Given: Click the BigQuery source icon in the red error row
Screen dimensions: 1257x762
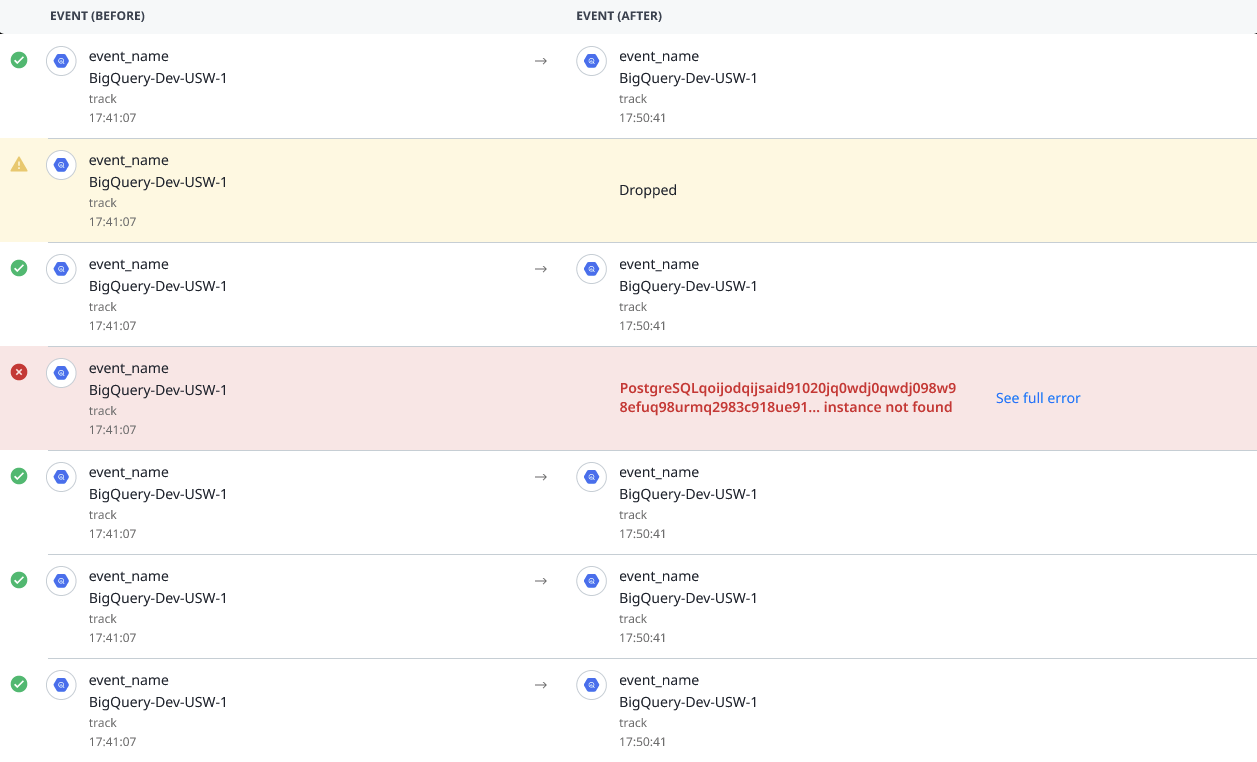Looking at the screenshot, I should (61, 373).
